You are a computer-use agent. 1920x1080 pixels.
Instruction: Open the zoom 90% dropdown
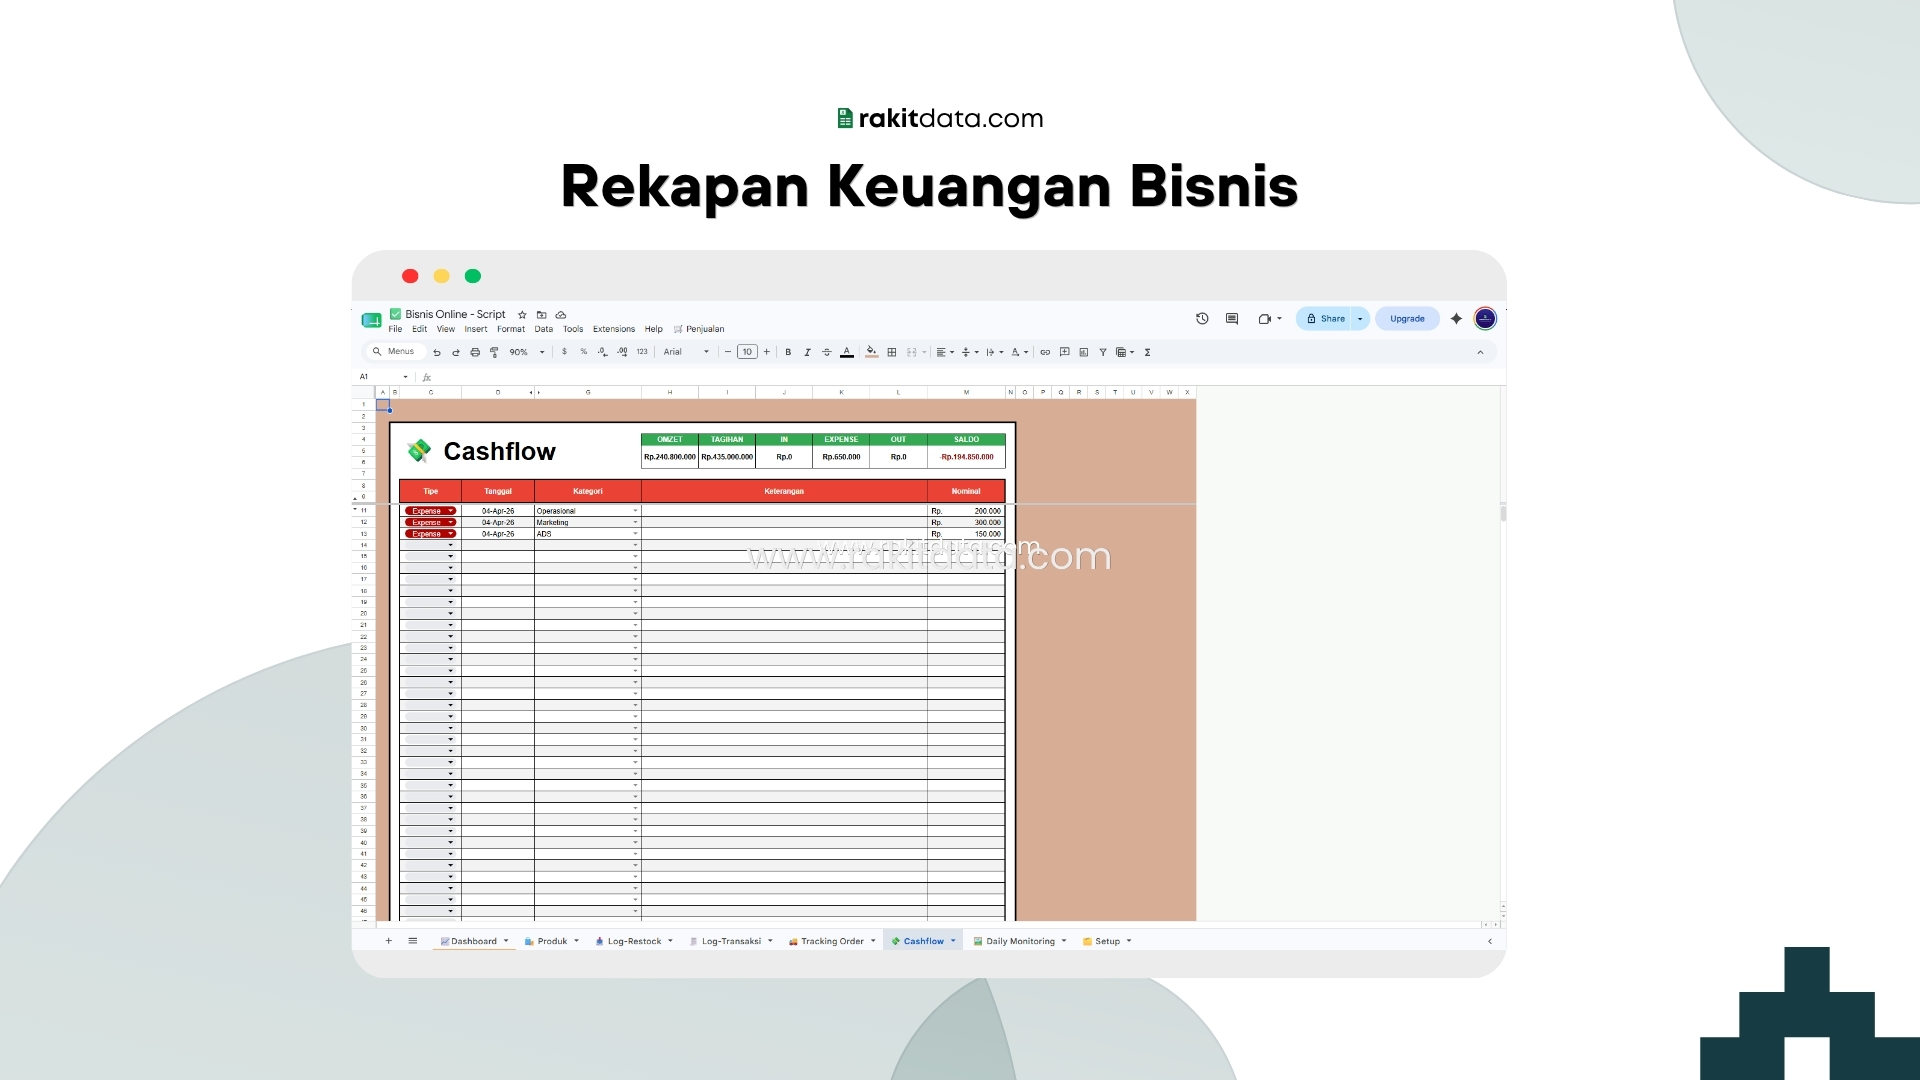tap(527, 352)
